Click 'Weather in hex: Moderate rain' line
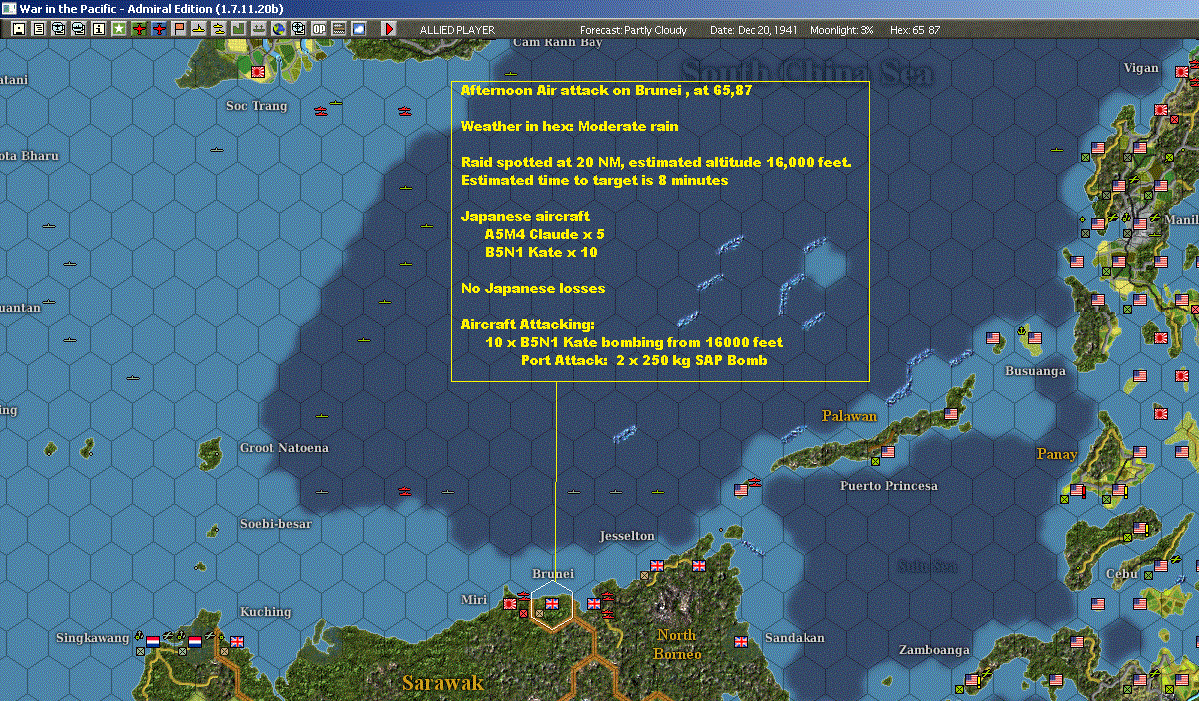Screen dimensions: 1199x701 point(570,126)
